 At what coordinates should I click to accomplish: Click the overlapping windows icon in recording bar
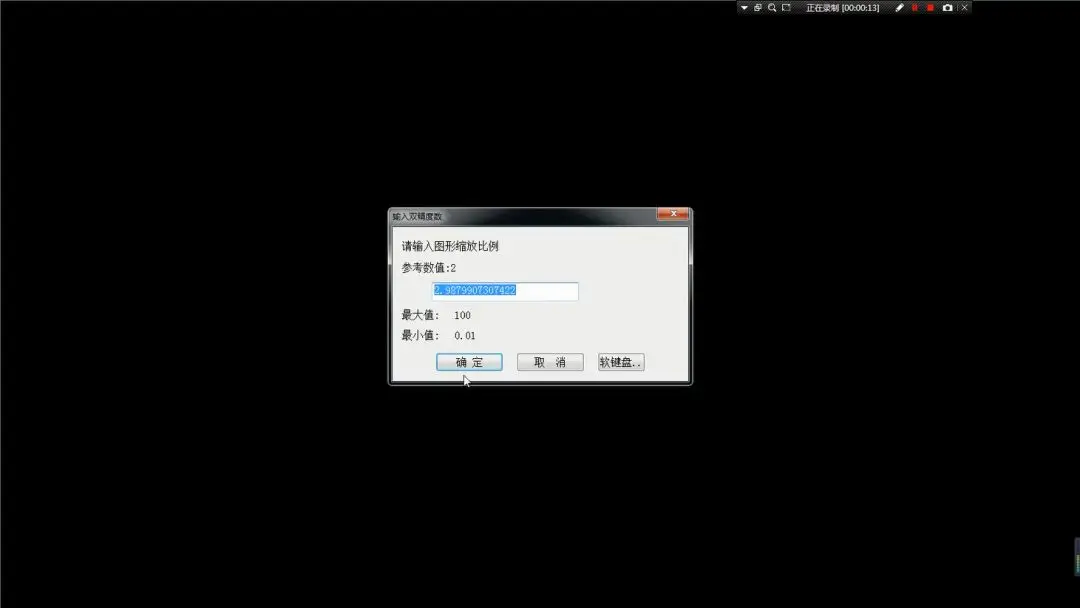click(x=758, y=7)
